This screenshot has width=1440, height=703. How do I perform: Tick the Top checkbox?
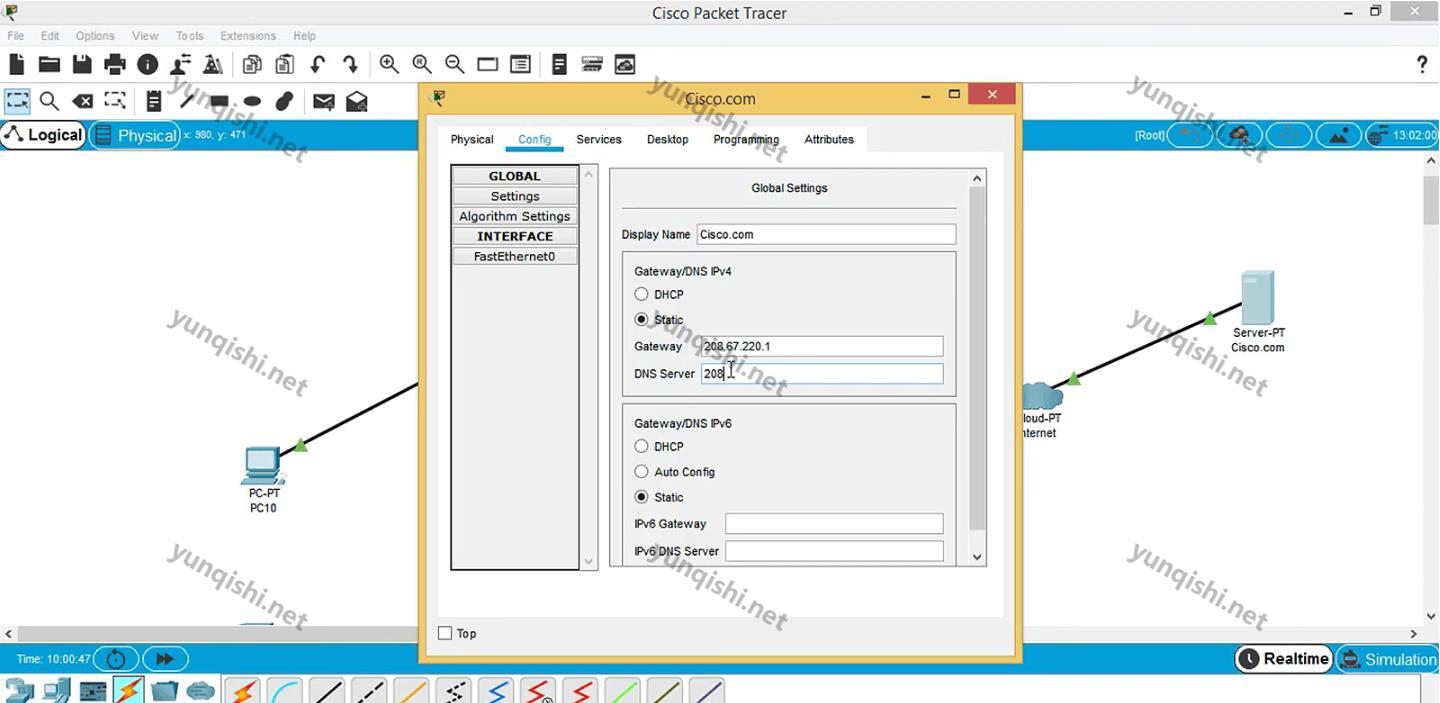click(x=445, y=633)
